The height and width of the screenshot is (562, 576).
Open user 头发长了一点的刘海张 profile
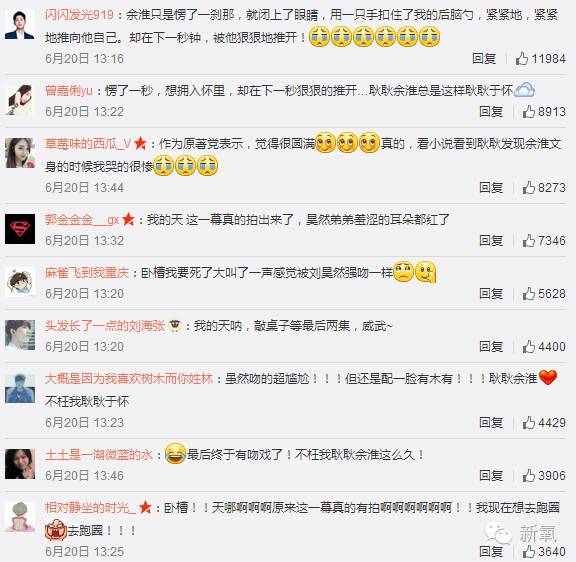click(105, 326)
